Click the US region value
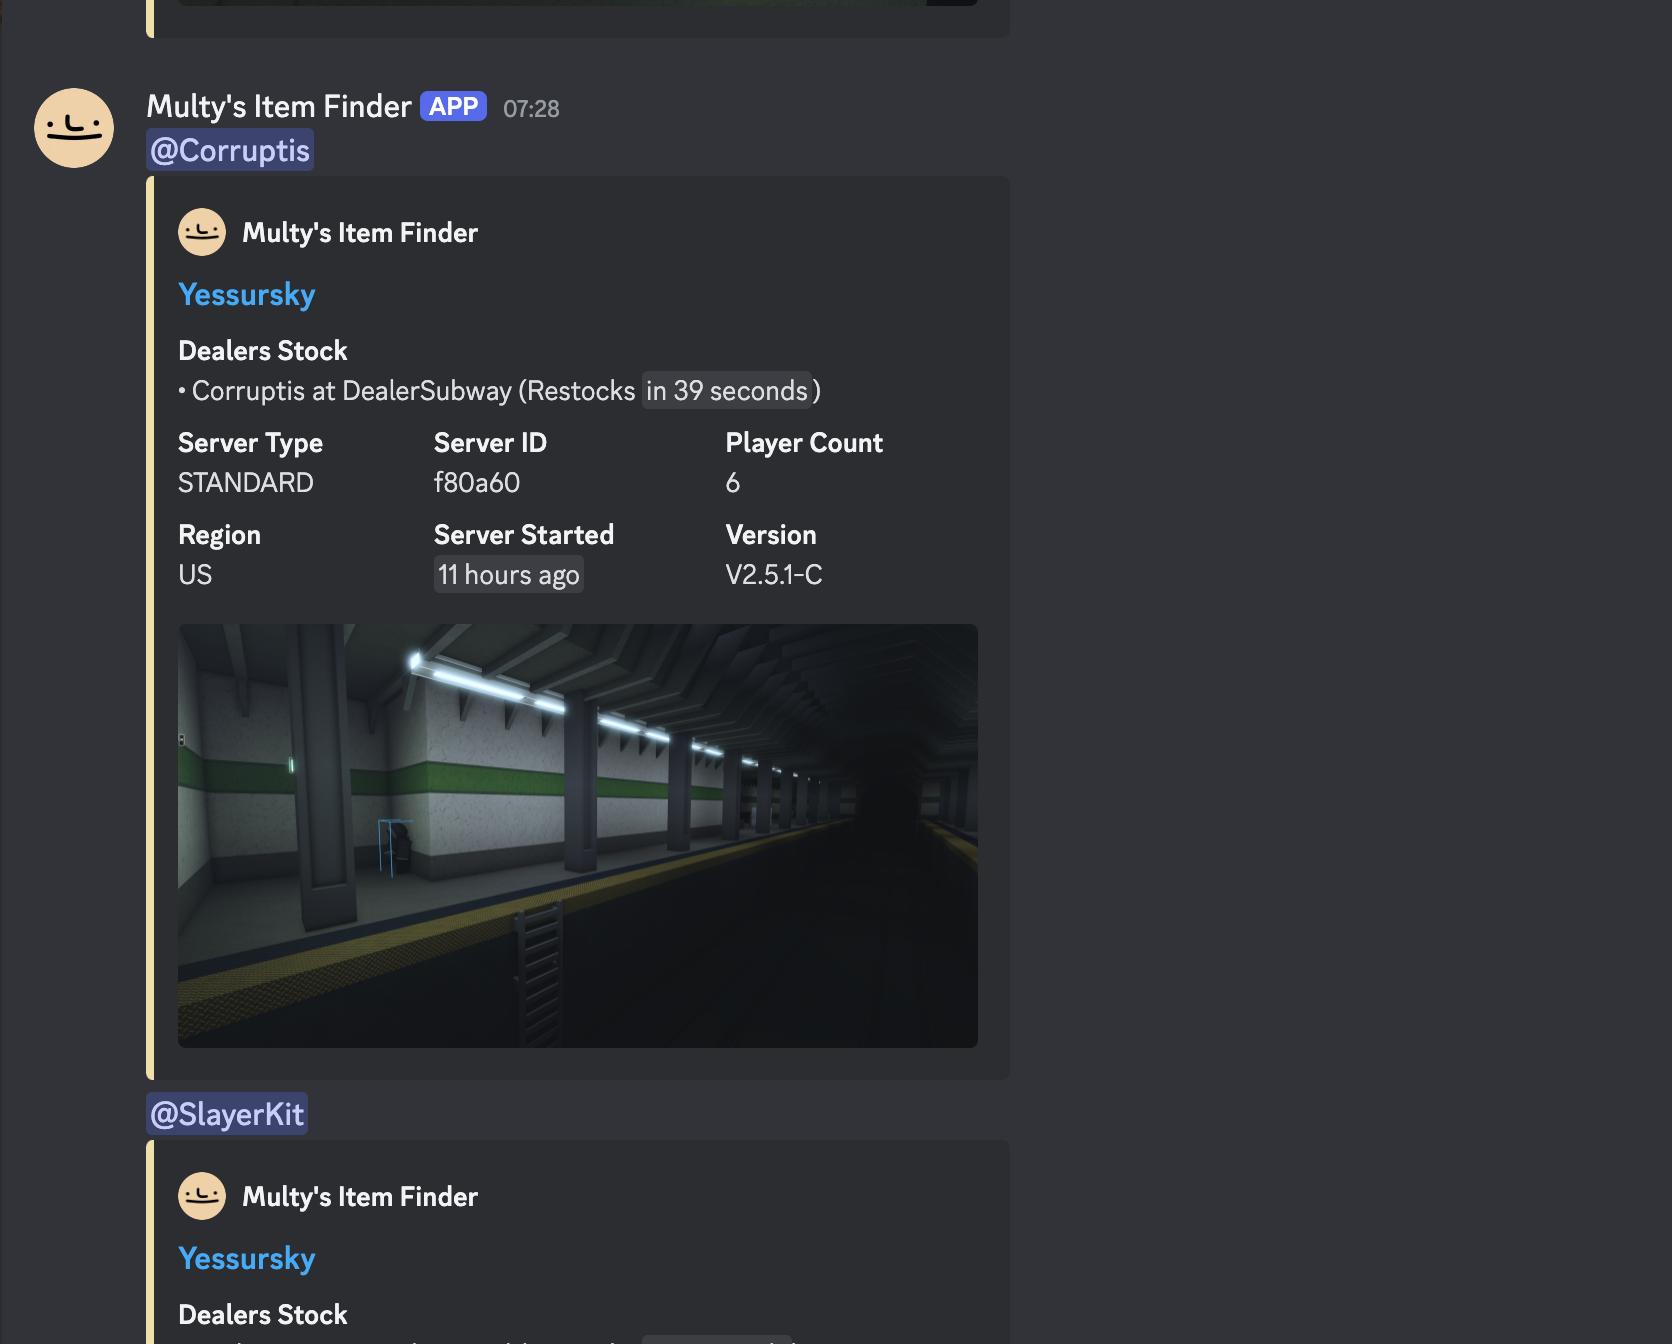 click(195, 575)
